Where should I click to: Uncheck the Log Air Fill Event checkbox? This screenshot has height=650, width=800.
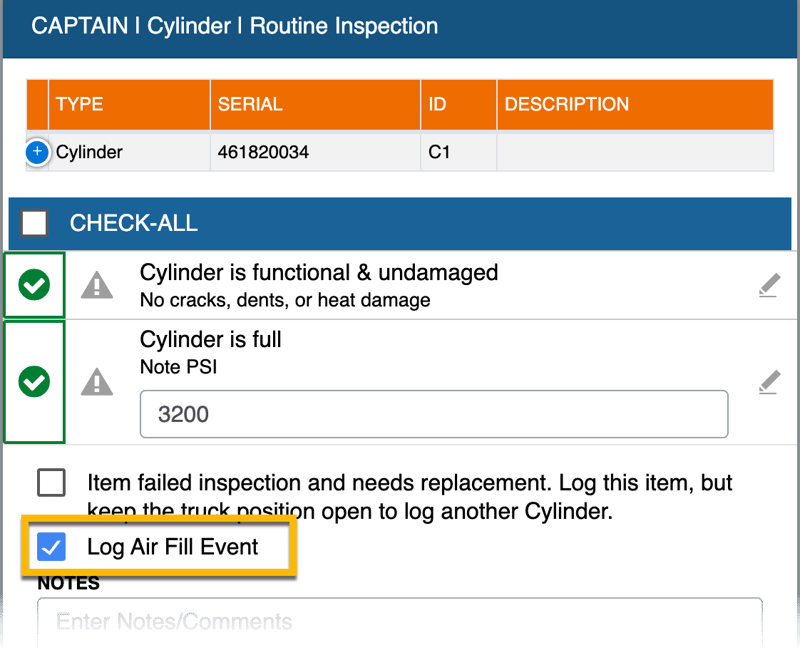point(51,547)
